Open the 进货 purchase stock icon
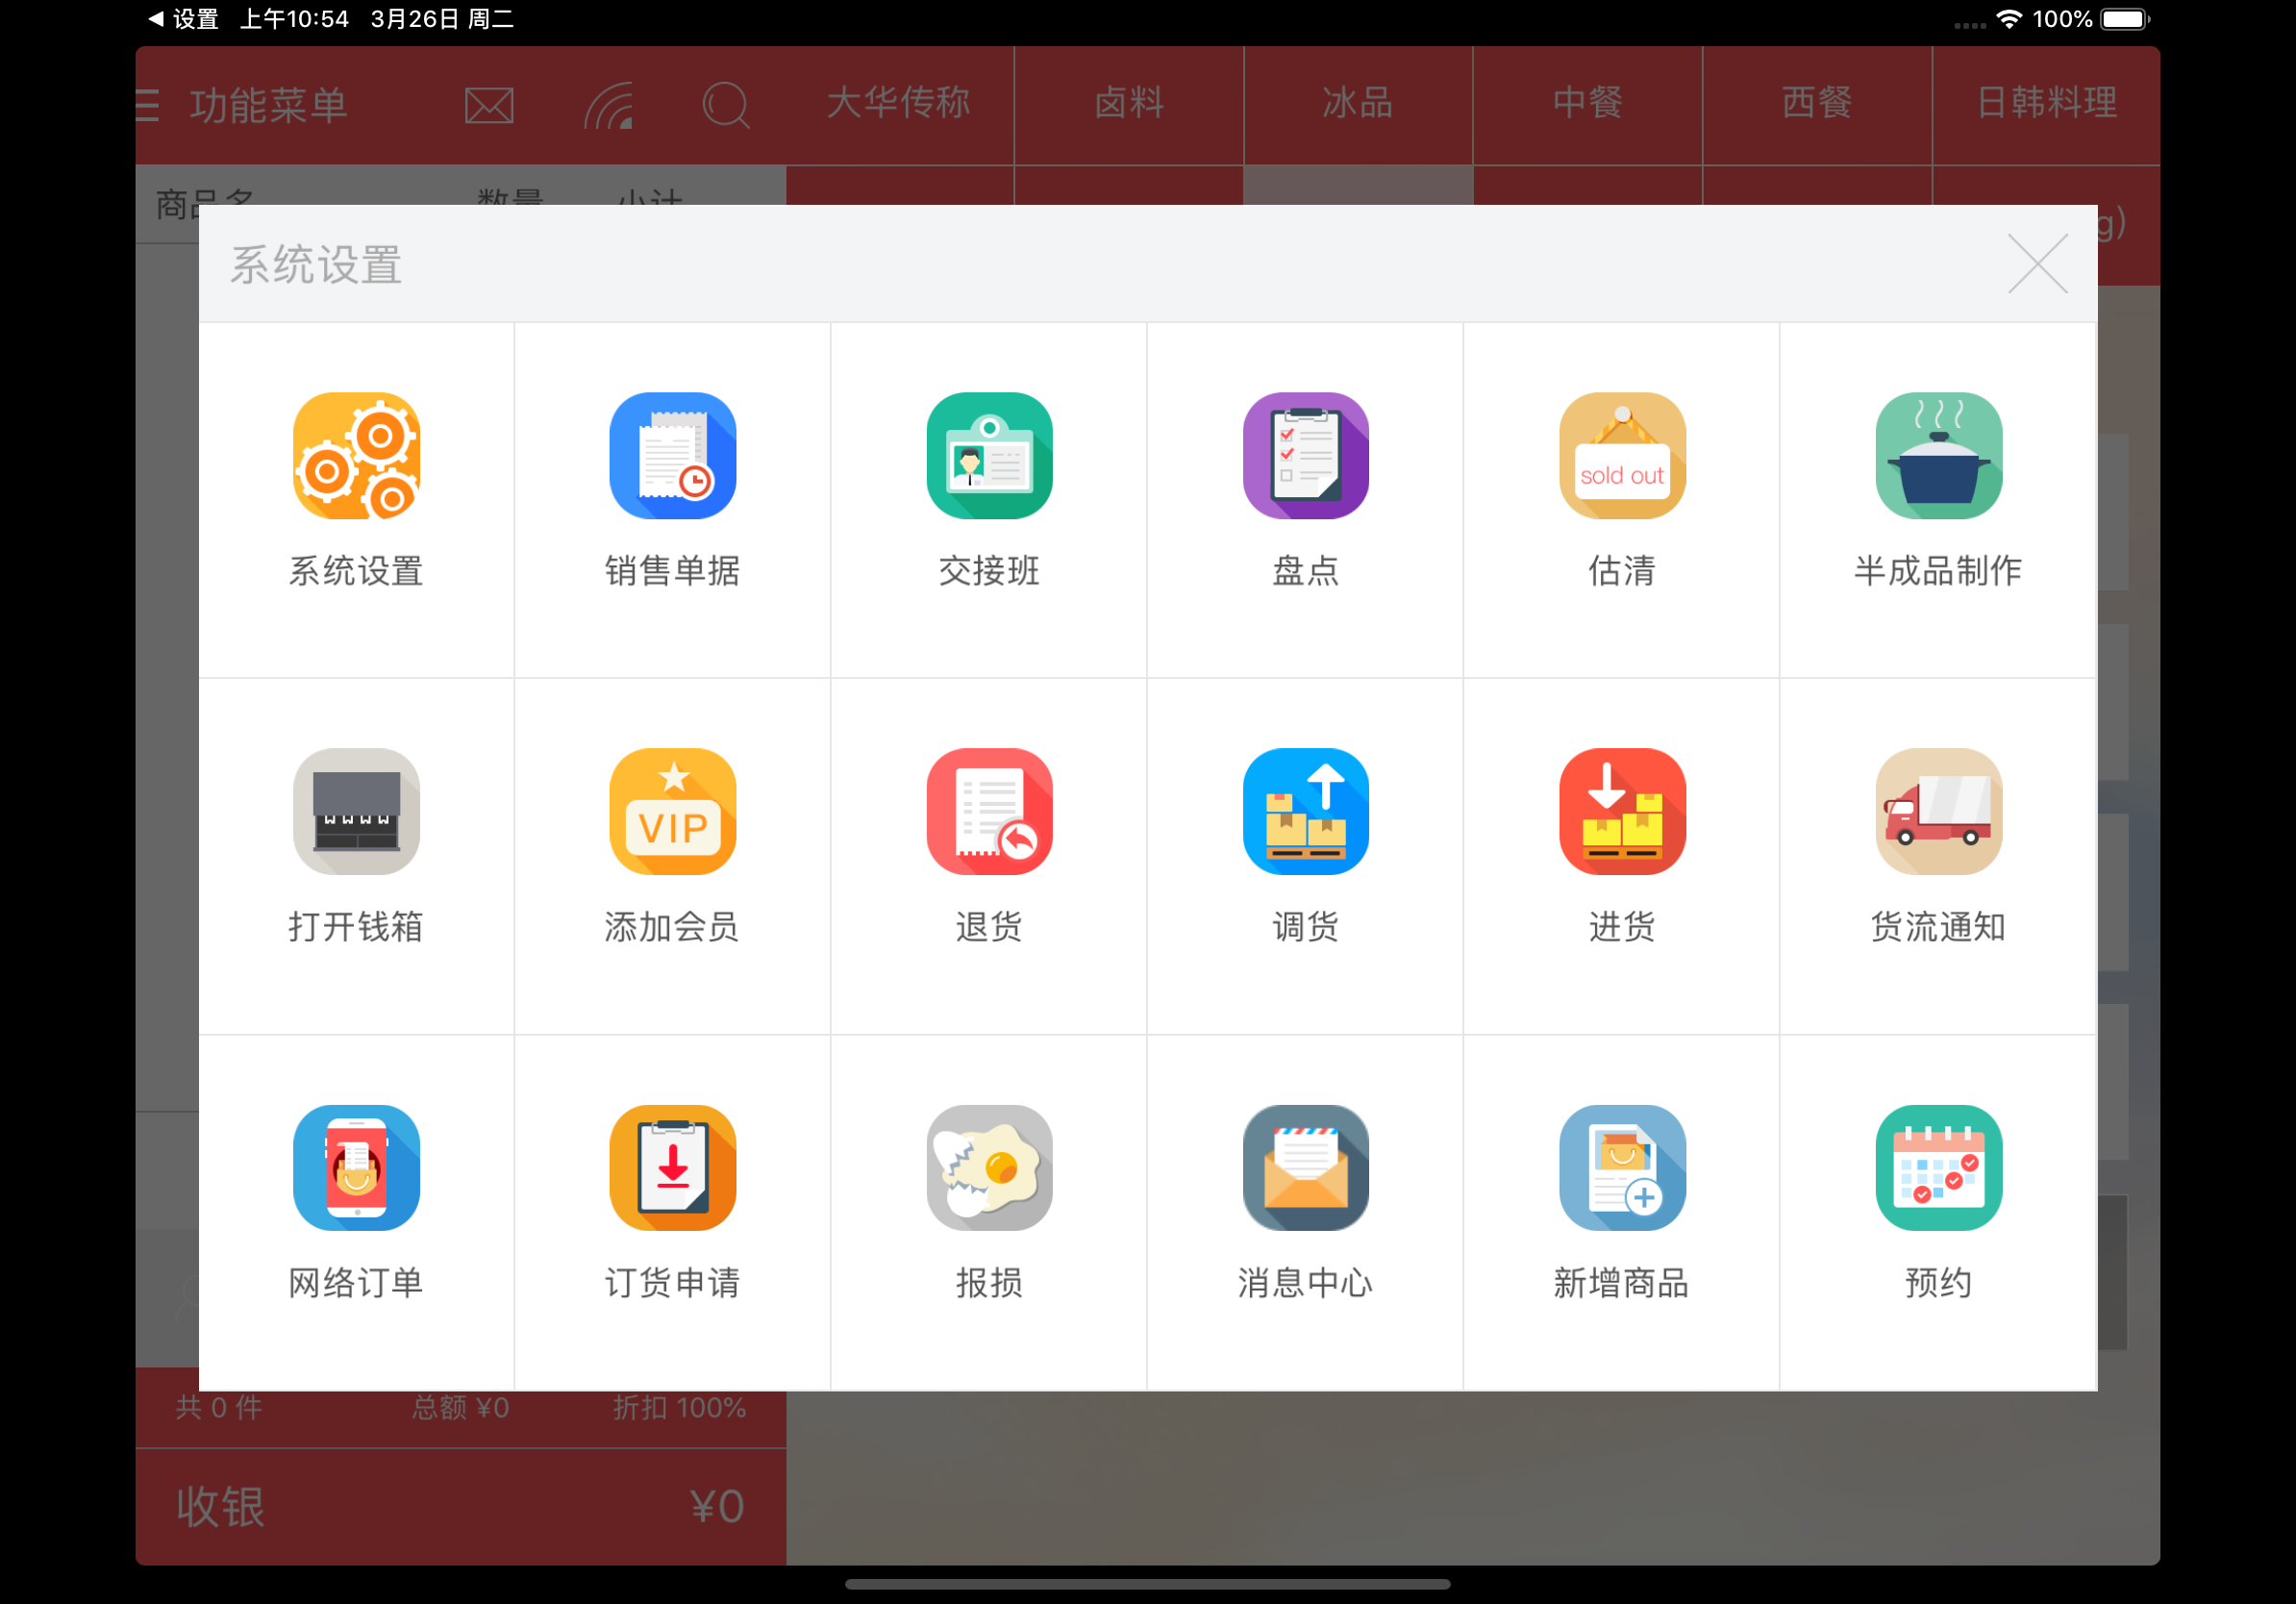This screenshot has width=2296, height=1604. coord(1621,812)
